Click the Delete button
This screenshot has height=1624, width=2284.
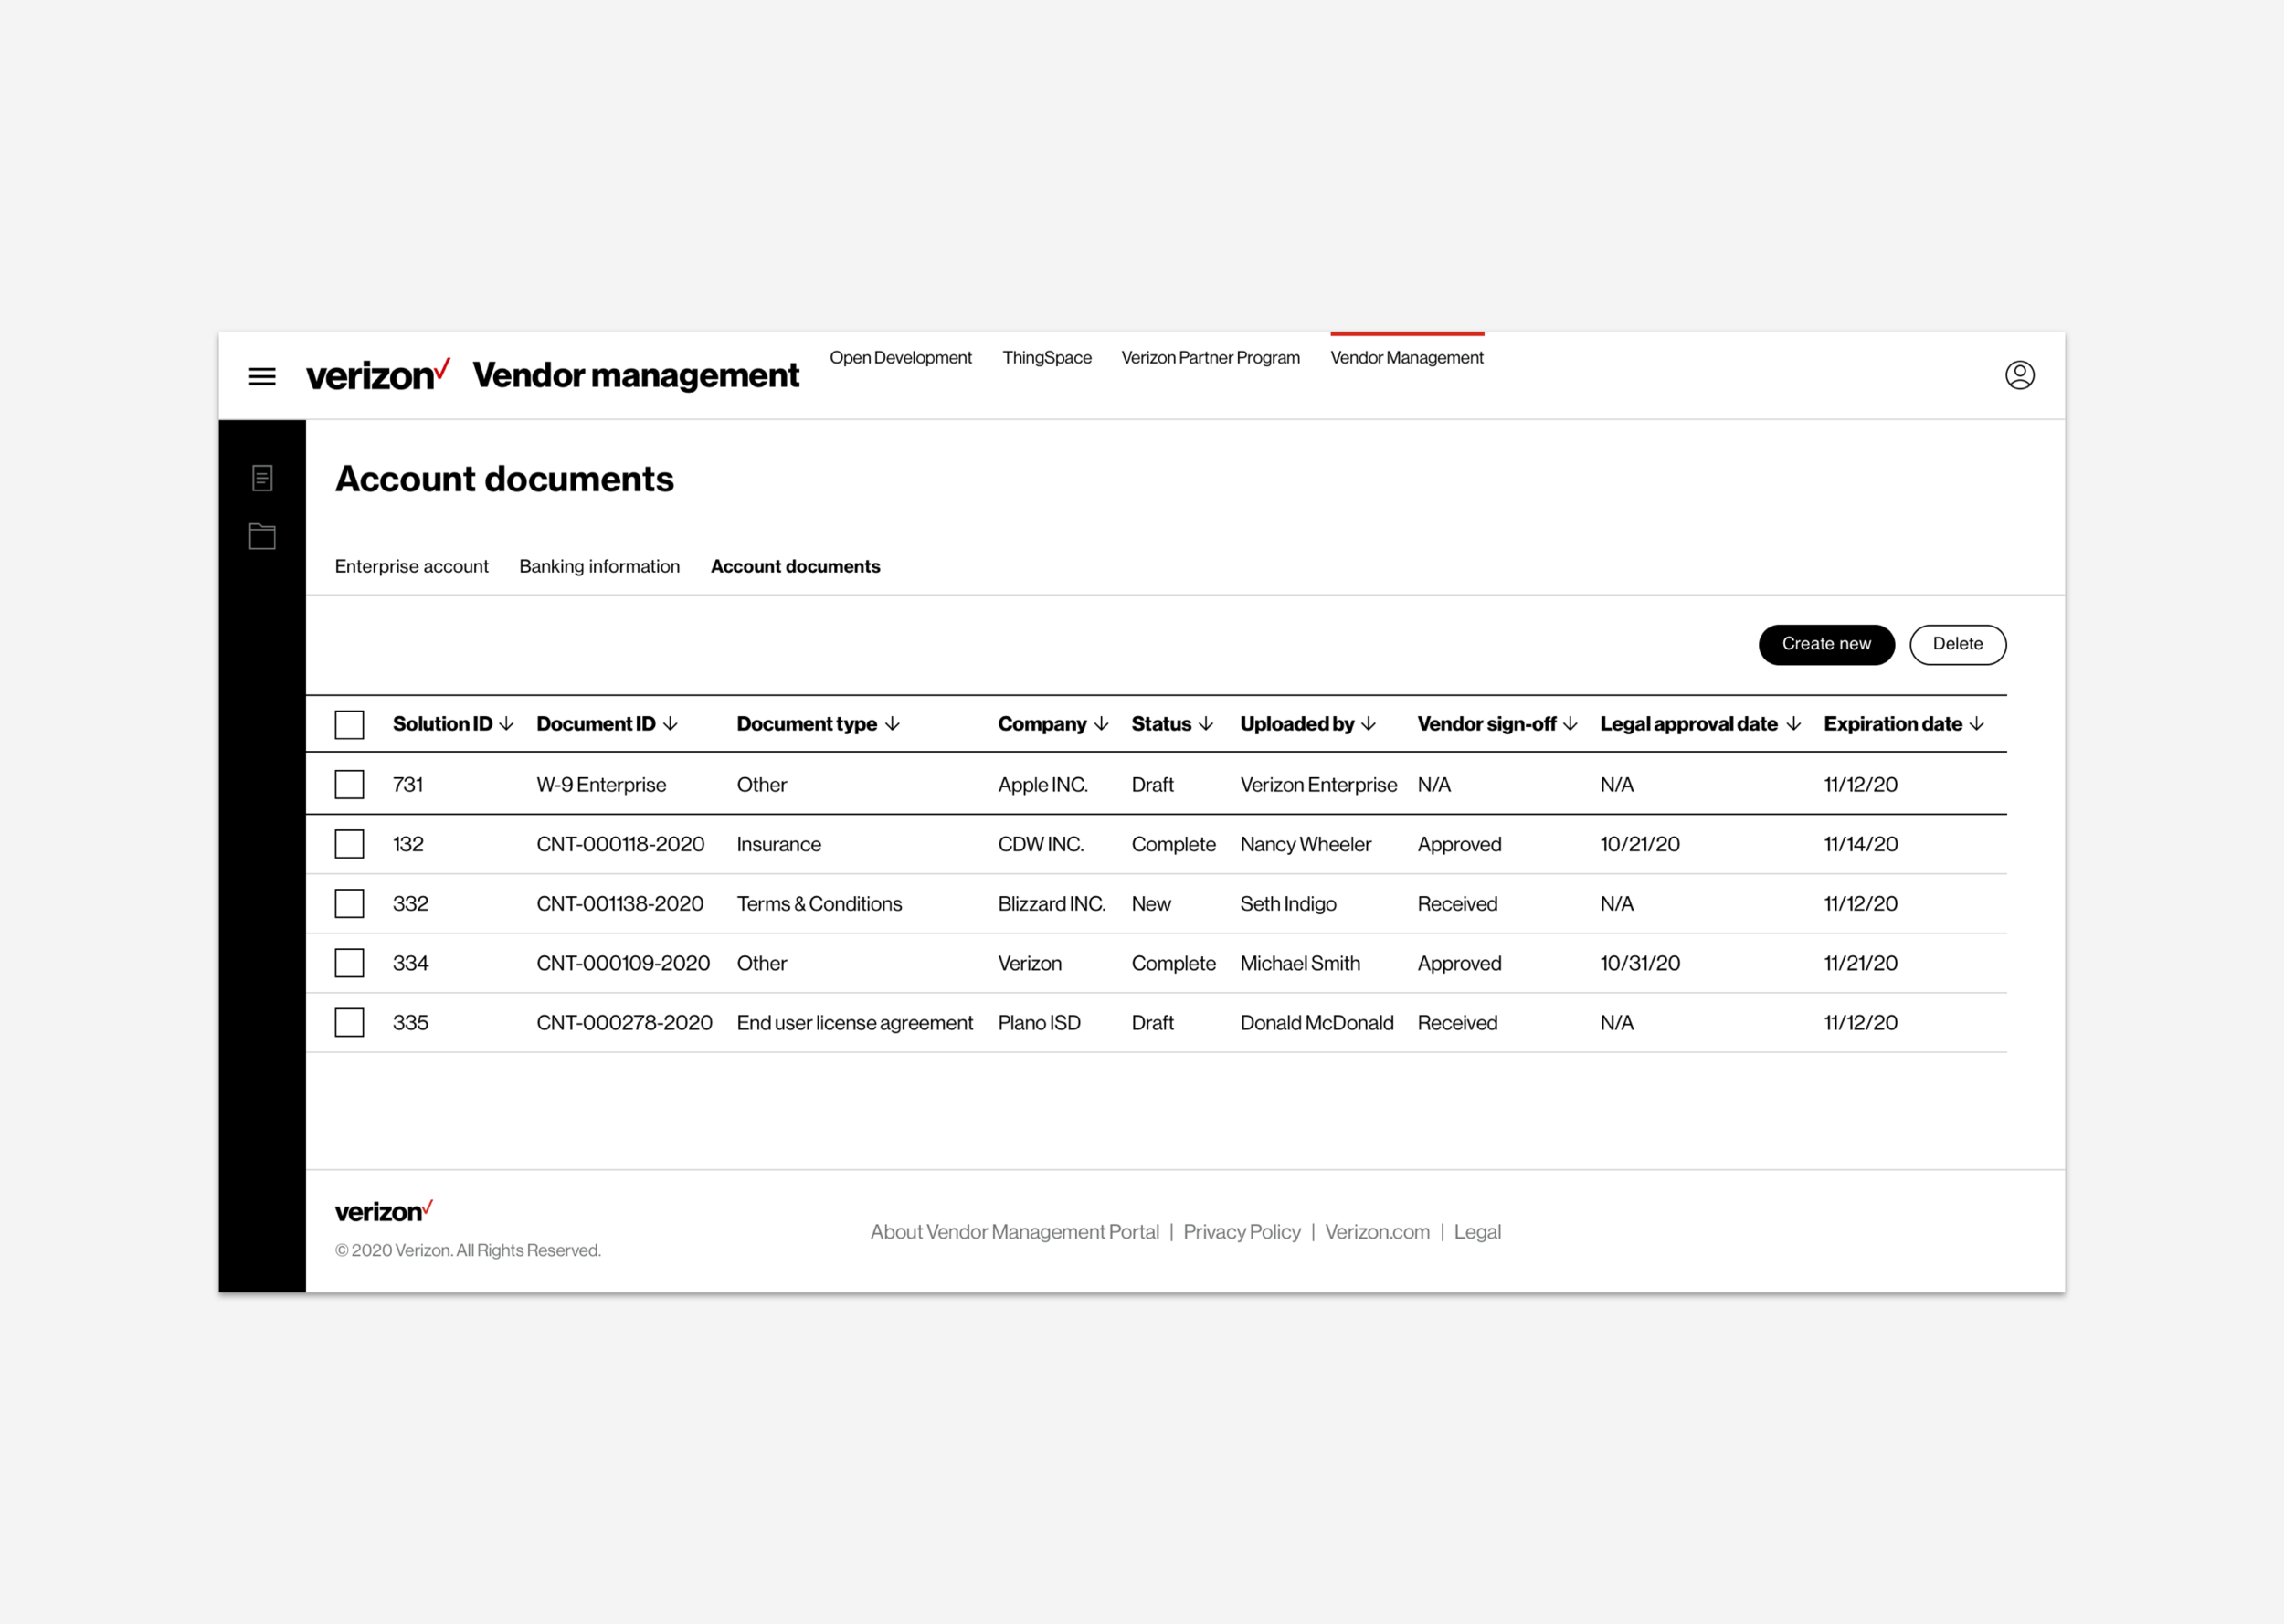[1957, 644]
